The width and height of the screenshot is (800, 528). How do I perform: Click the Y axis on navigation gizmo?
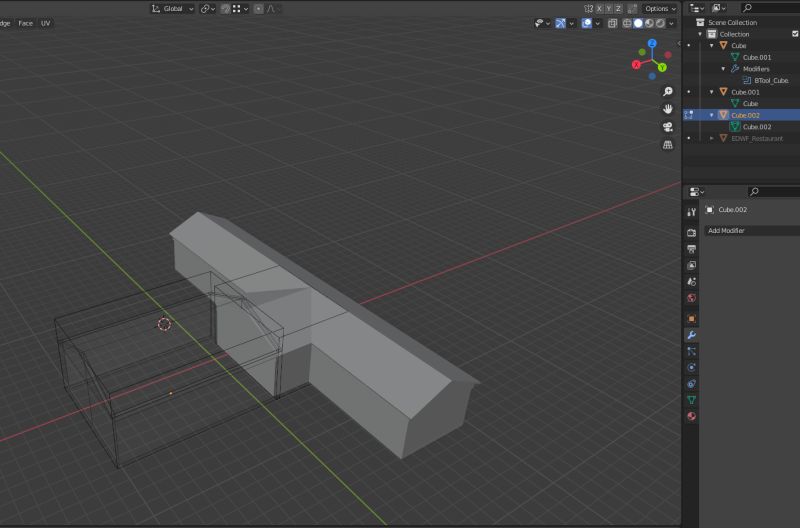point(662,67)
